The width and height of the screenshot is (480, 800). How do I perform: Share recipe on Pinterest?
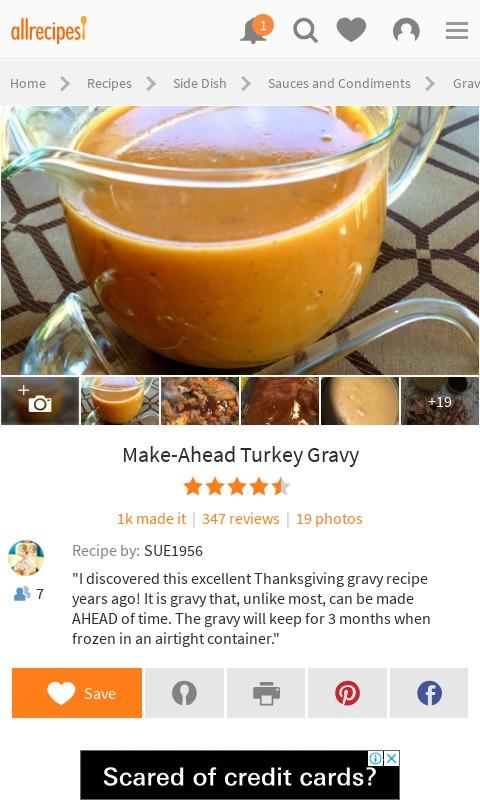click(347, 693)
